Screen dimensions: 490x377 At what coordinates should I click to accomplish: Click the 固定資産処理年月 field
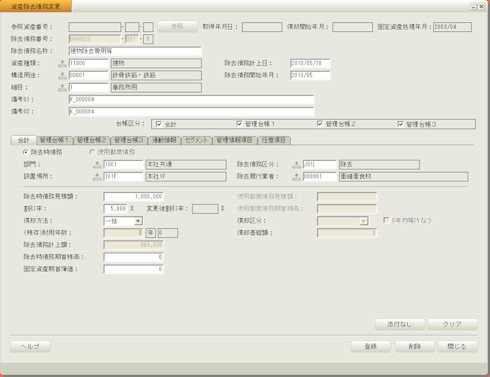pos(452,27)
